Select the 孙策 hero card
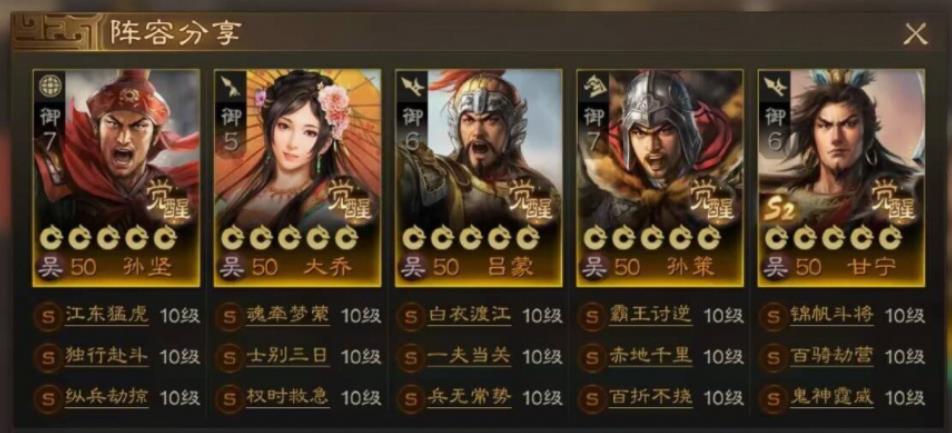Viewport: 952px width, 433px height. coord(660,177)
